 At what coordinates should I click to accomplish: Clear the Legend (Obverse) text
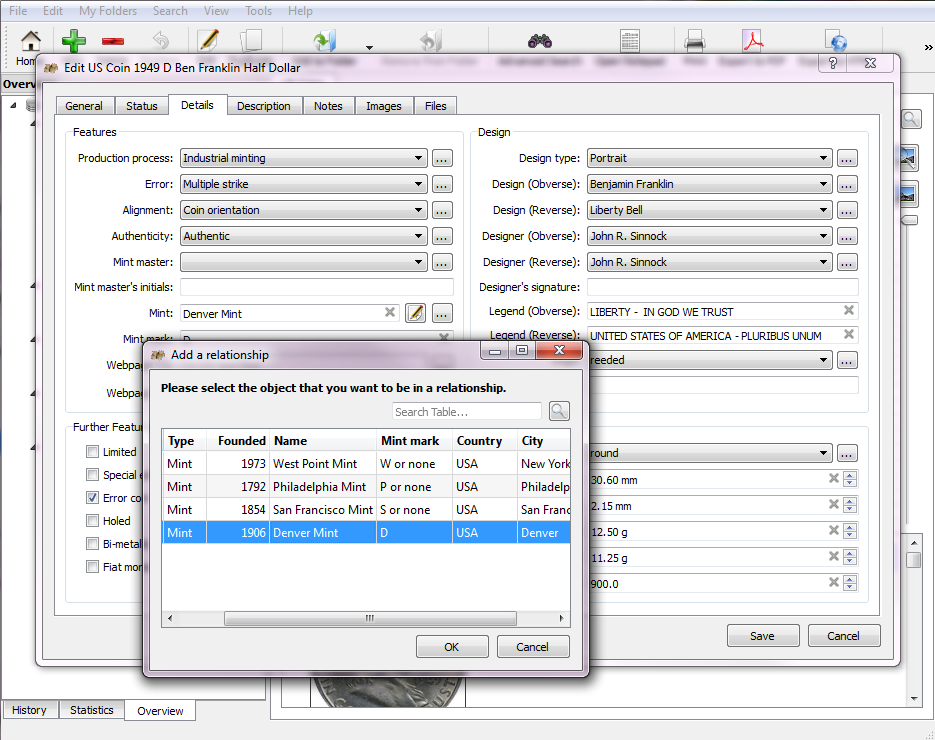click(x=849, y=310)
